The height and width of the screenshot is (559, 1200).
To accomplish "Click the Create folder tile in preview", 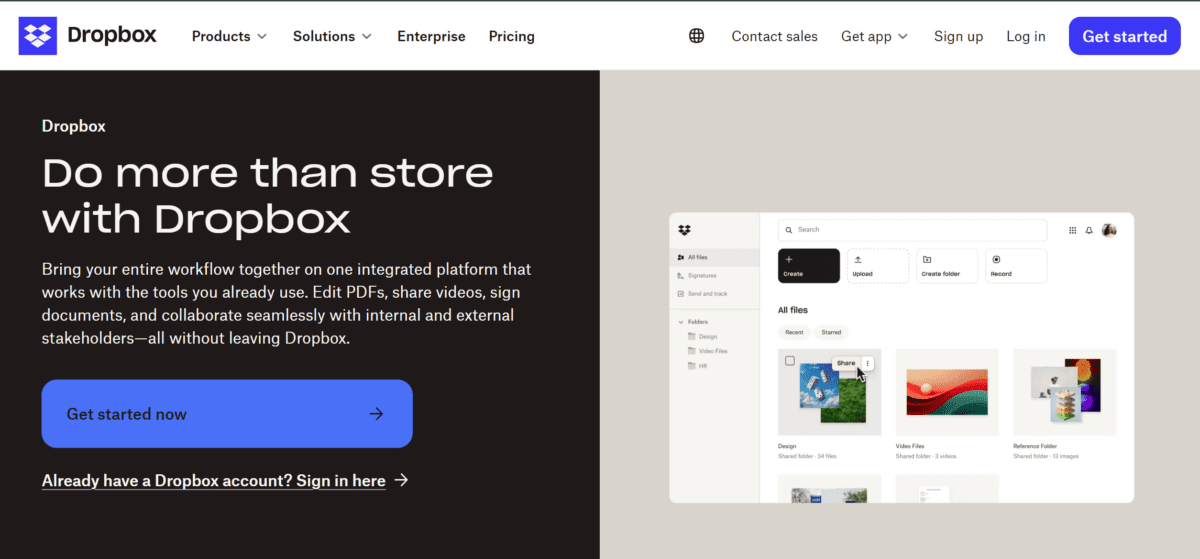I will coord(947,266).
